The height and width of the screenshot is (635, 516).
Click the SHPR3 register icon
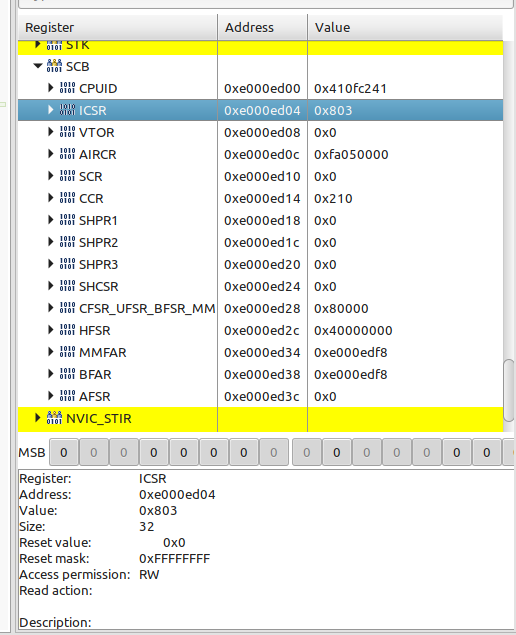tap(67, 264)
